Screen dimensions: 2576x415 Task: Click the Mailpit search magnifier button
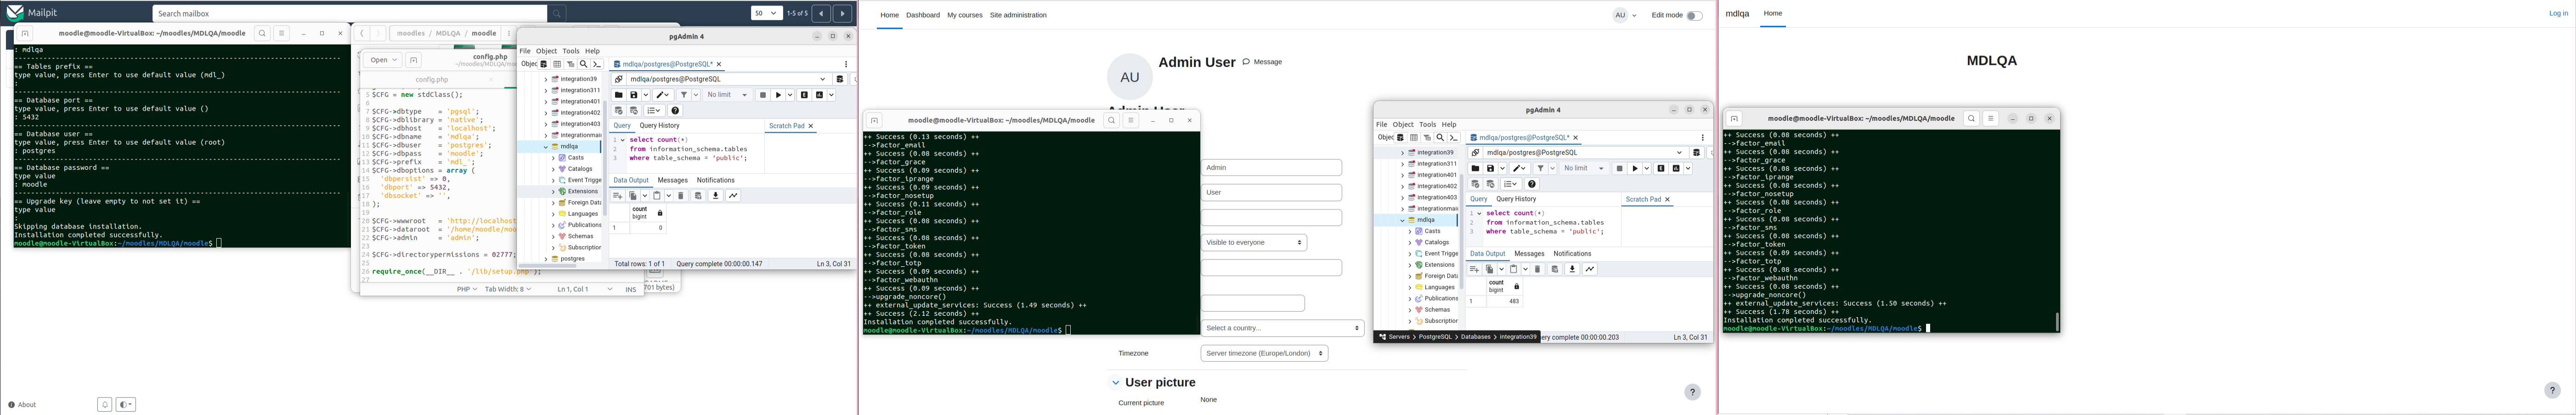557,14
